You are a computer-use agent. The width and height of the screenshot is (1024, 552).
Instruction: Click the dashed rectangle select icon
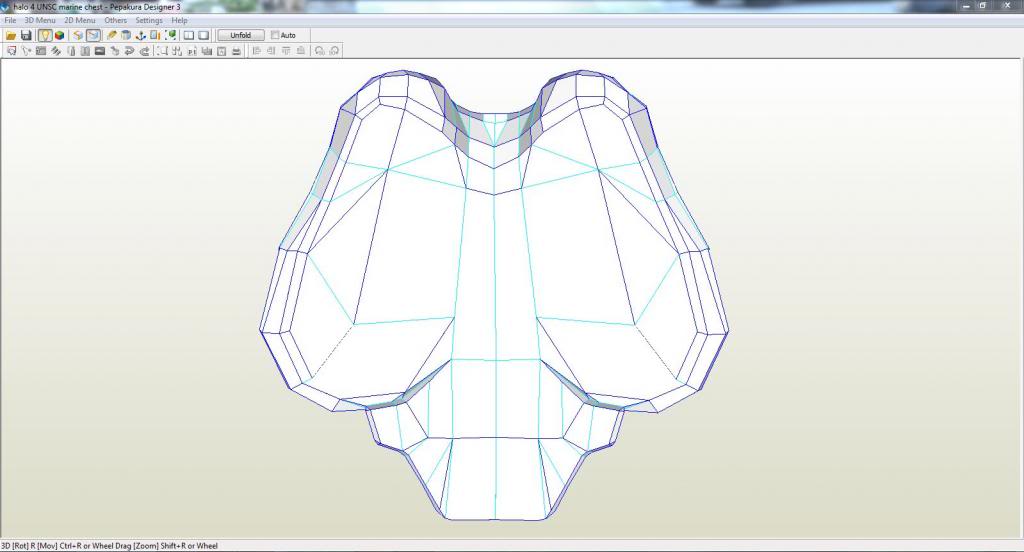pyautogui.click(x=162, y=51)
